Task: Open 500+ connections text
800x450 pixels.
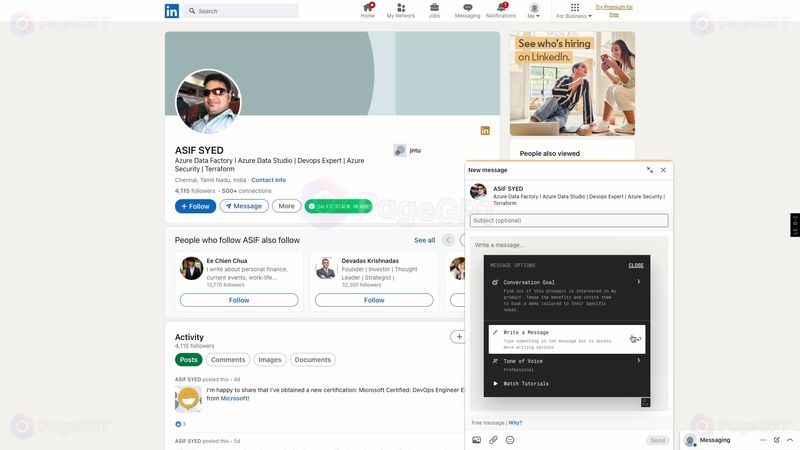Action: point(246,191)
